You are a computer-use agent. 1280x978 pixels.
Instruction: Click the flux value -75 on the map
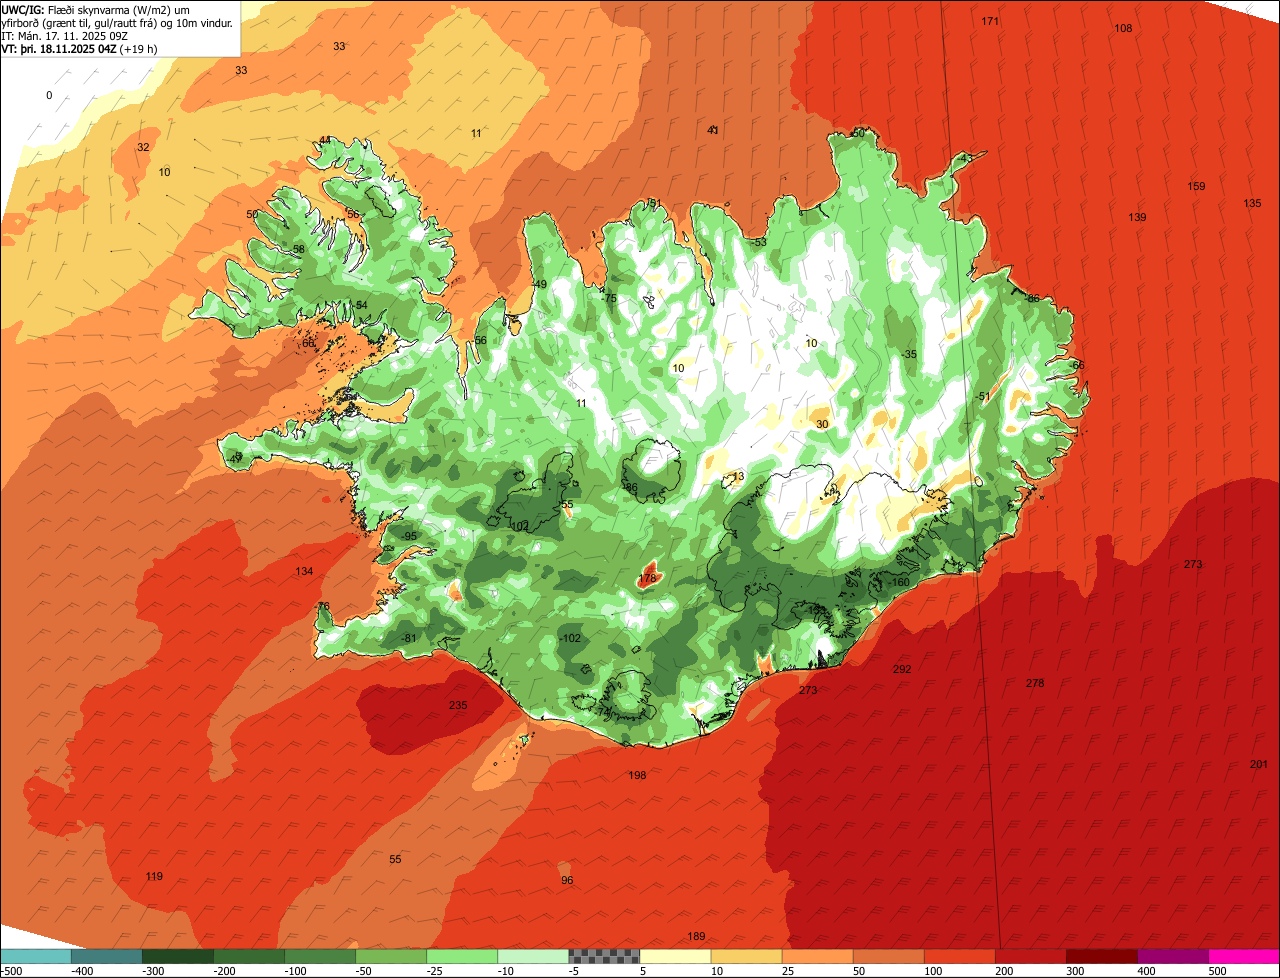click(x=610, y=297)
